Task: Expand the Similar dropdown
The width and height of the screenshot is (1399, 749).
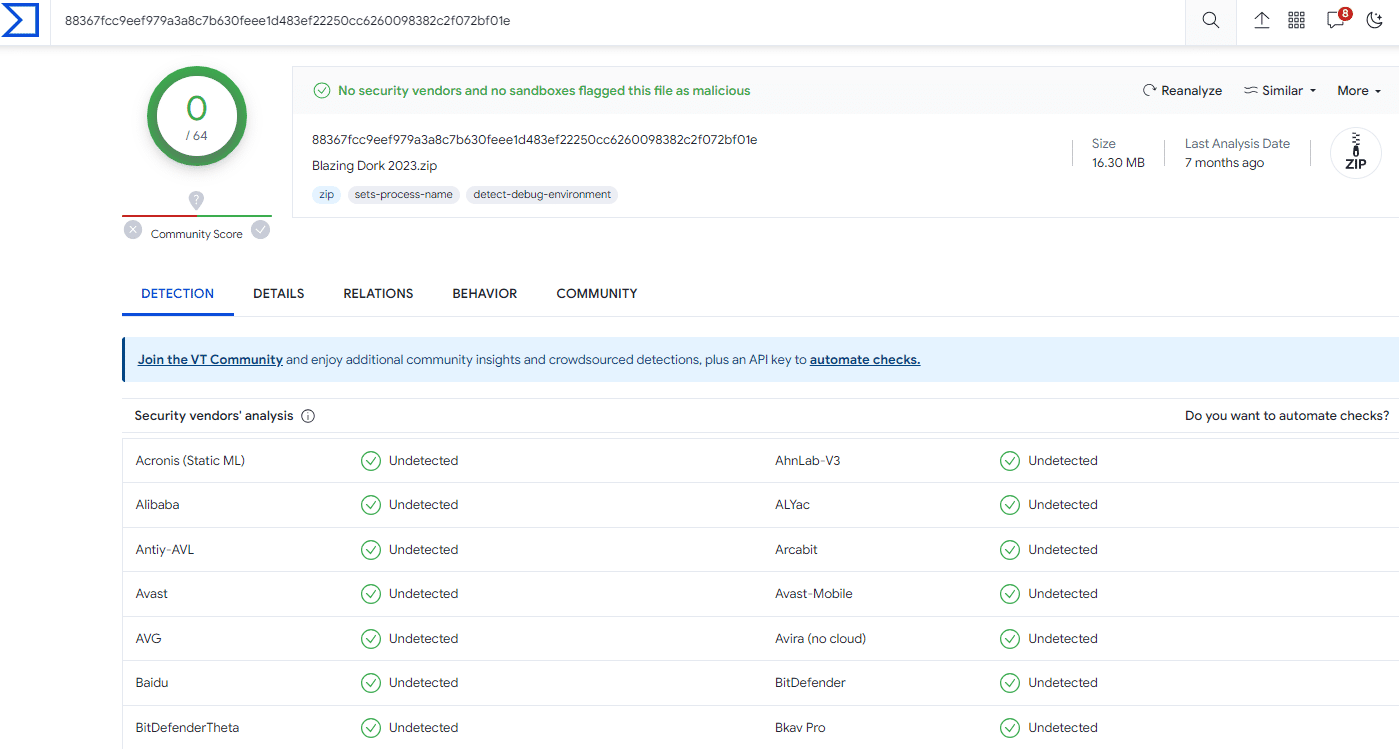Action: tap(1279, 91)
